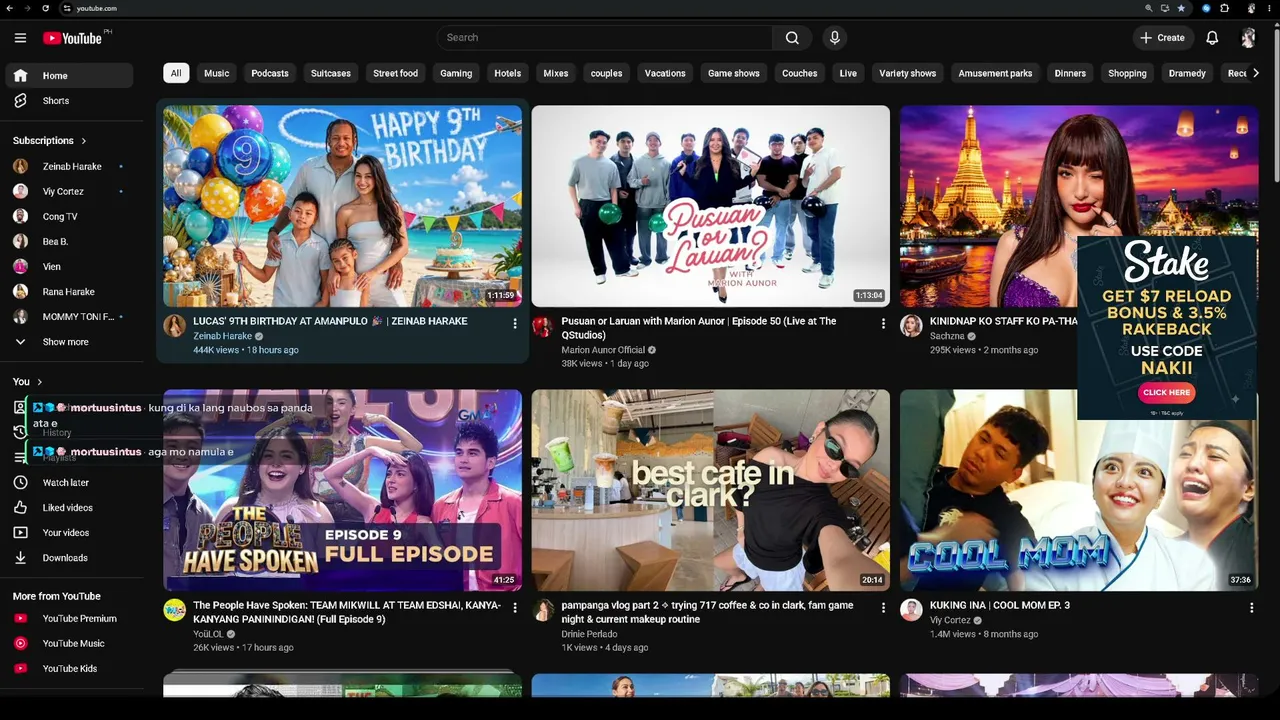Select the Street food filter chip
Screen dimensions: 1280x720
[396, 73]
